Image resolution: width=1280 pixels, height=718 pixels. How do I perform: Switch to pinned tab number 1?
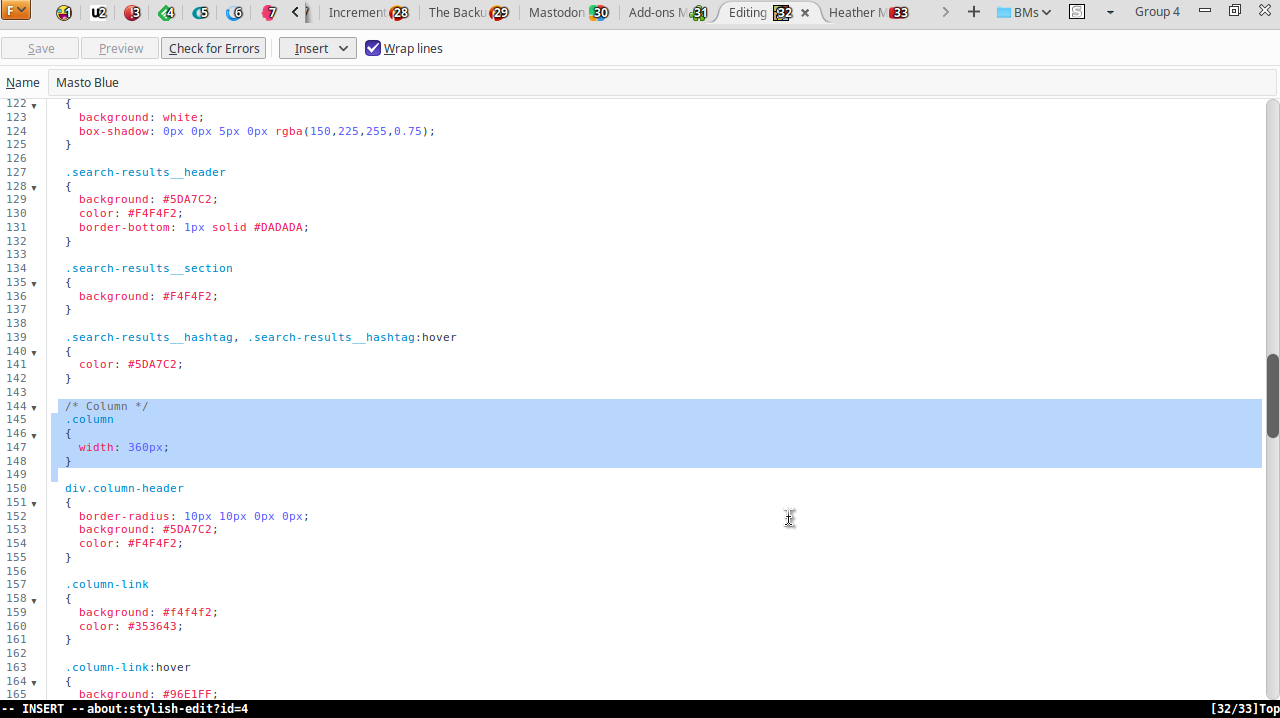[64, 13]
